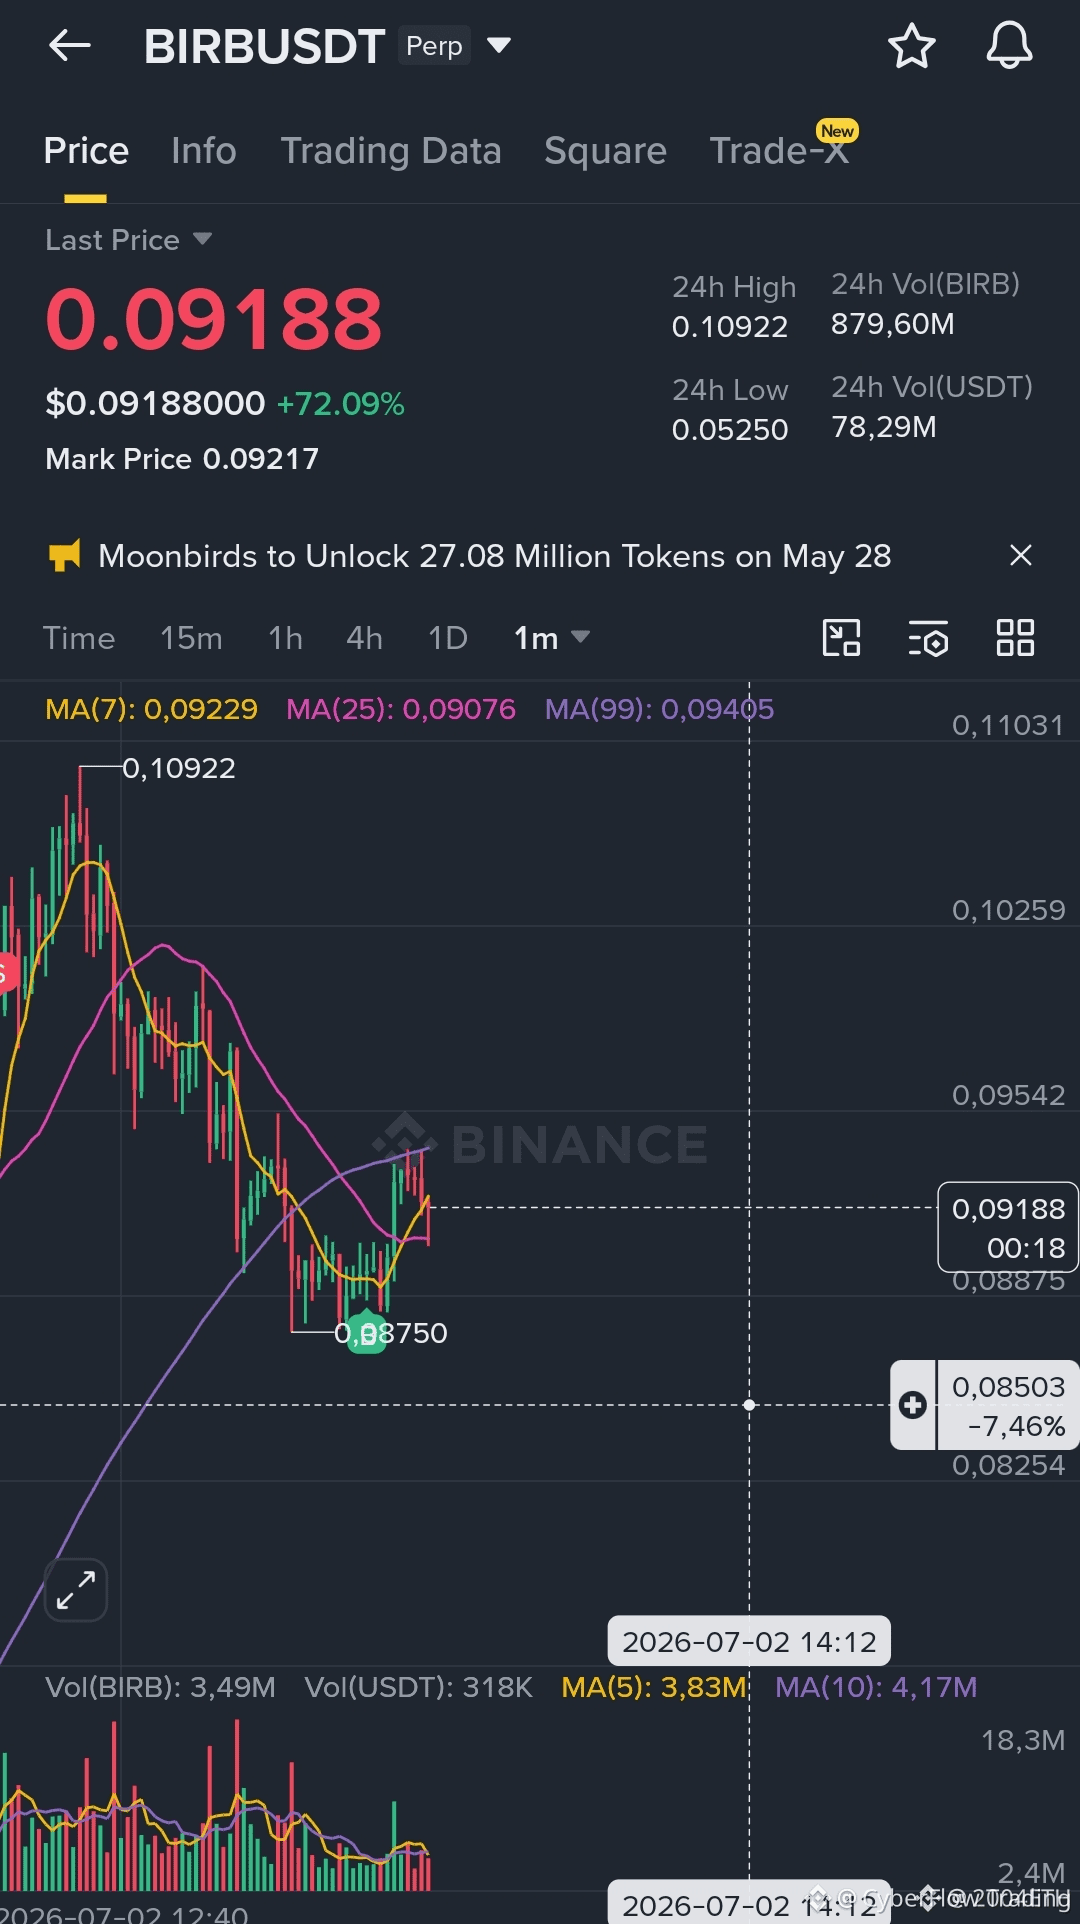
Task: Expand the 1m interval dropdown
Action: point(551,638)
